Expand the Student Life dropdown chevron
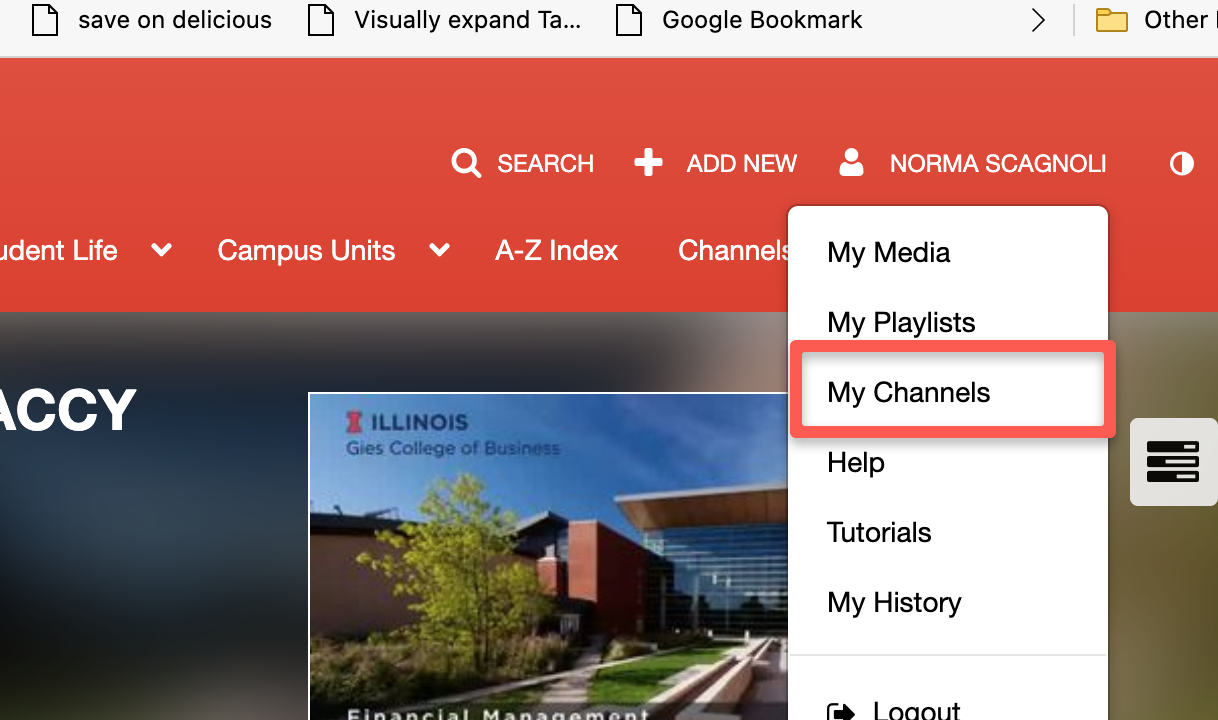The image size is (1218, 720). tap(161, 250)
